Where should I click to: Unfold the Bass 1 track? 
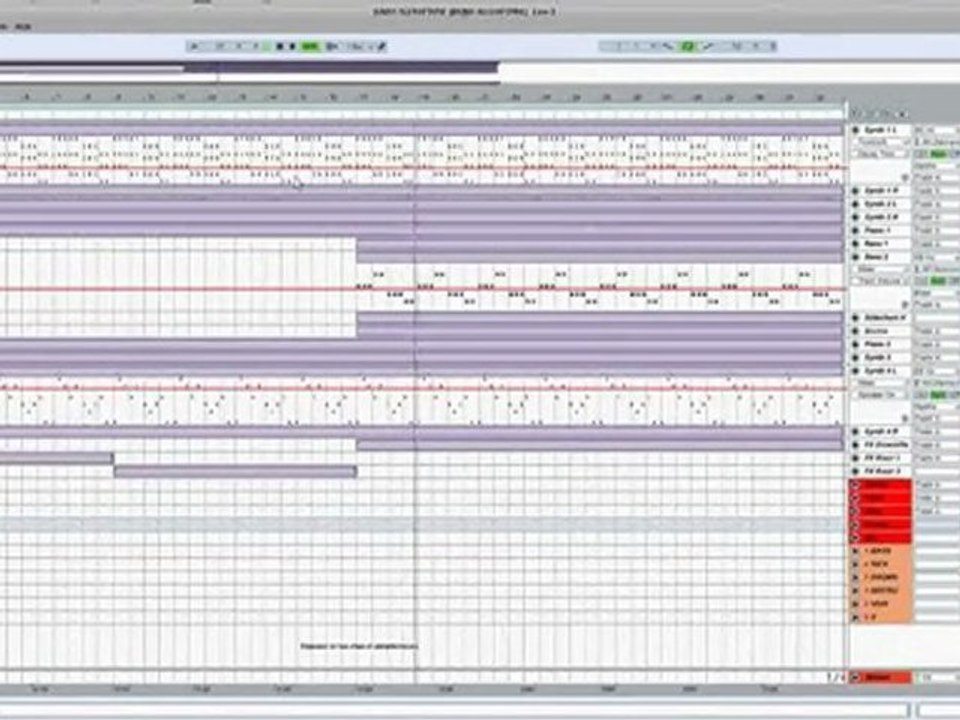[855, 244]
